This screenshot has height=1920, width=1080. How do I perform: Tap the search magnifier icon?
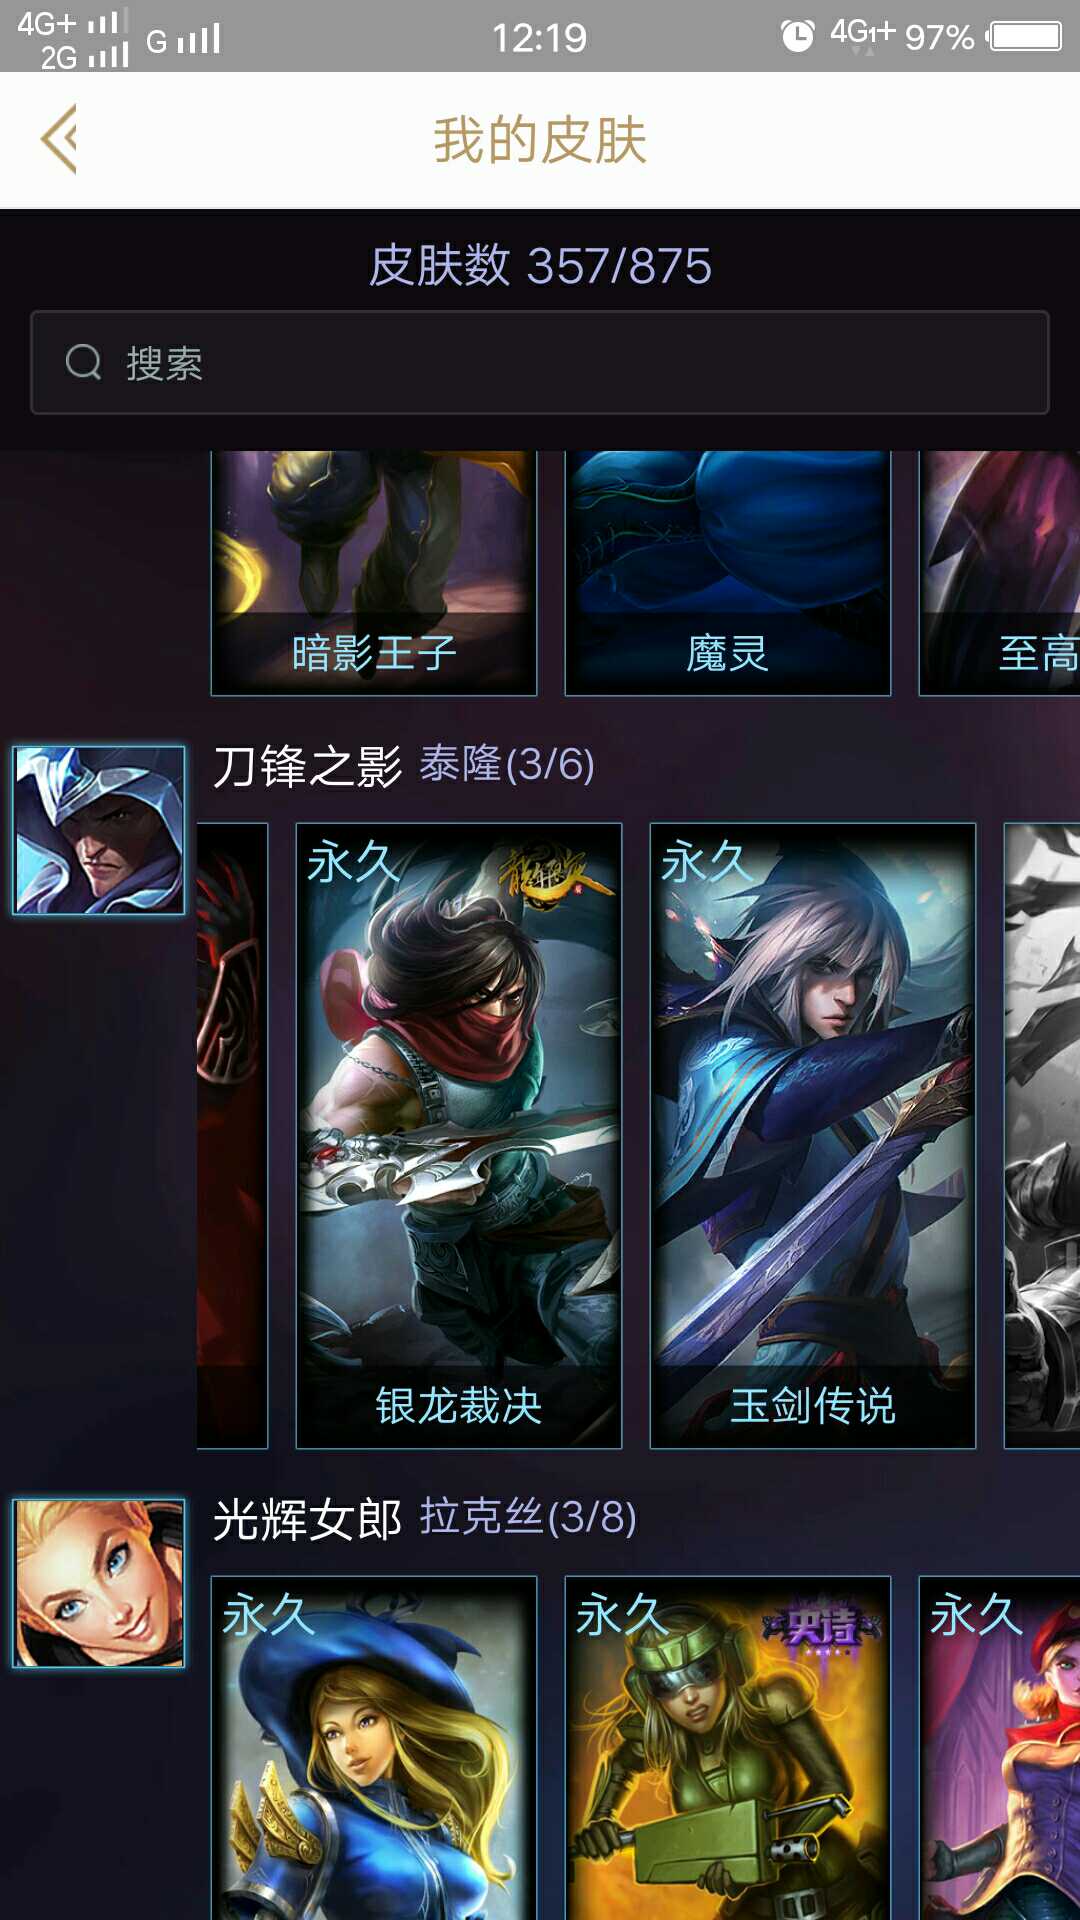point(84,362)
